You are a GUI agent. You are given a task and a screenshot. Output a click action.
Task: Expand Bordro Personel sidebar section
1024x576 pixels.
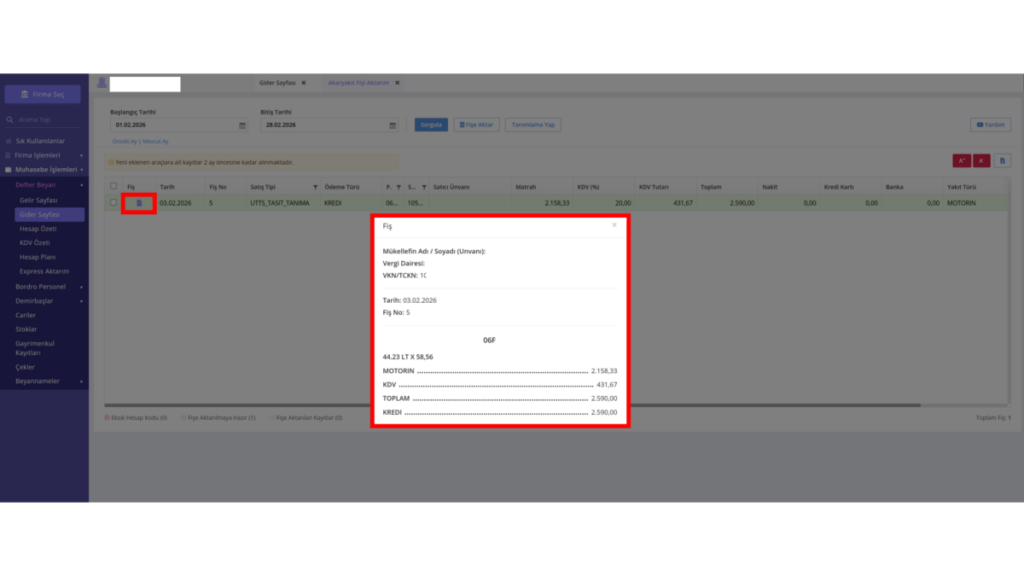pyautogui.click(x=46, y=287)
